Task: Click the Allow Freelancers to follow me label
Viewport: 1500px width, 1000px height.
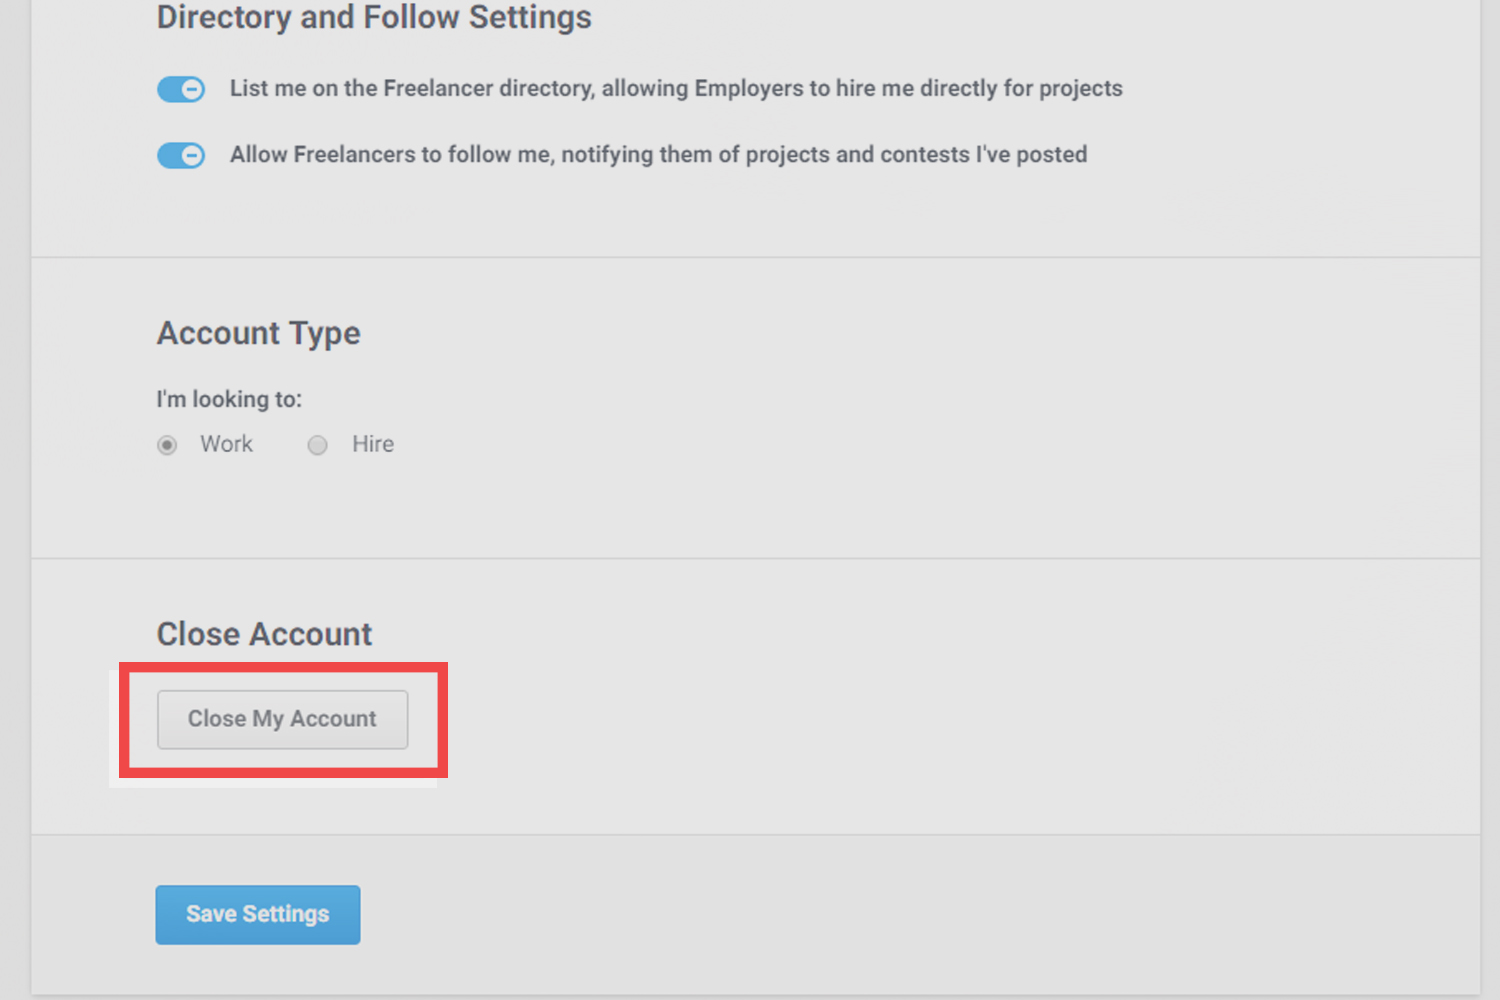Action: (658, 154)
